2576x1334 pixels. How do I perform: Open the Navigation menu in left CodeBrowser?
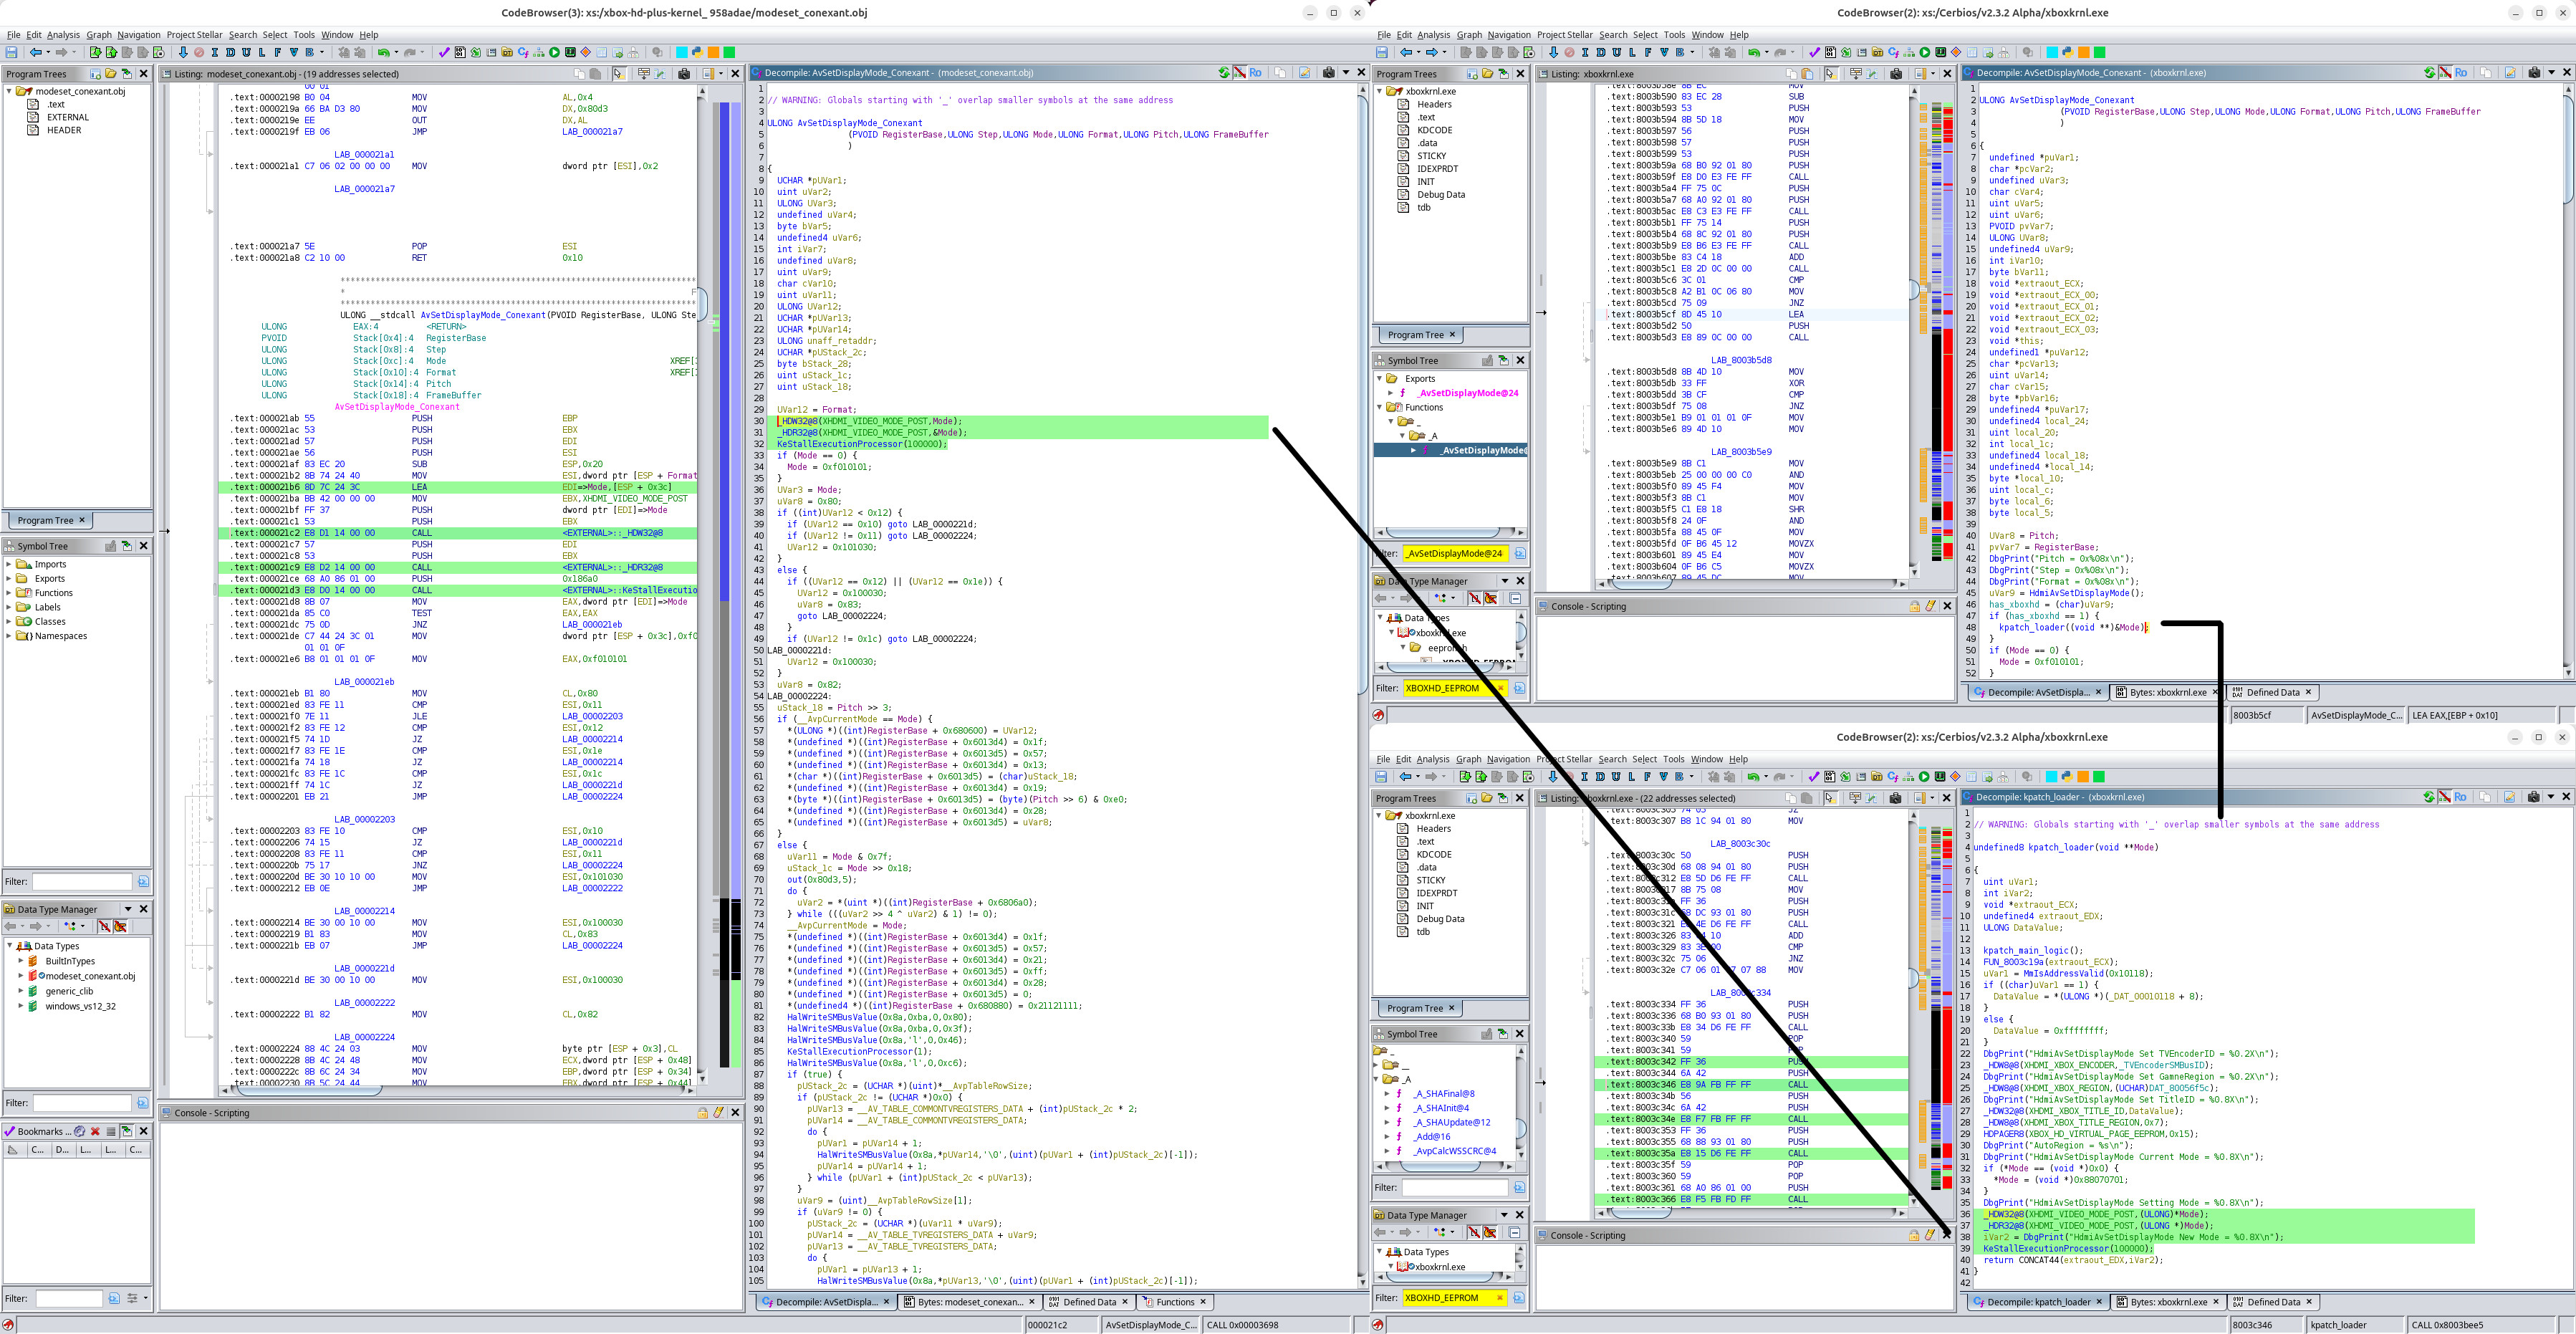[x=138, y=35]
